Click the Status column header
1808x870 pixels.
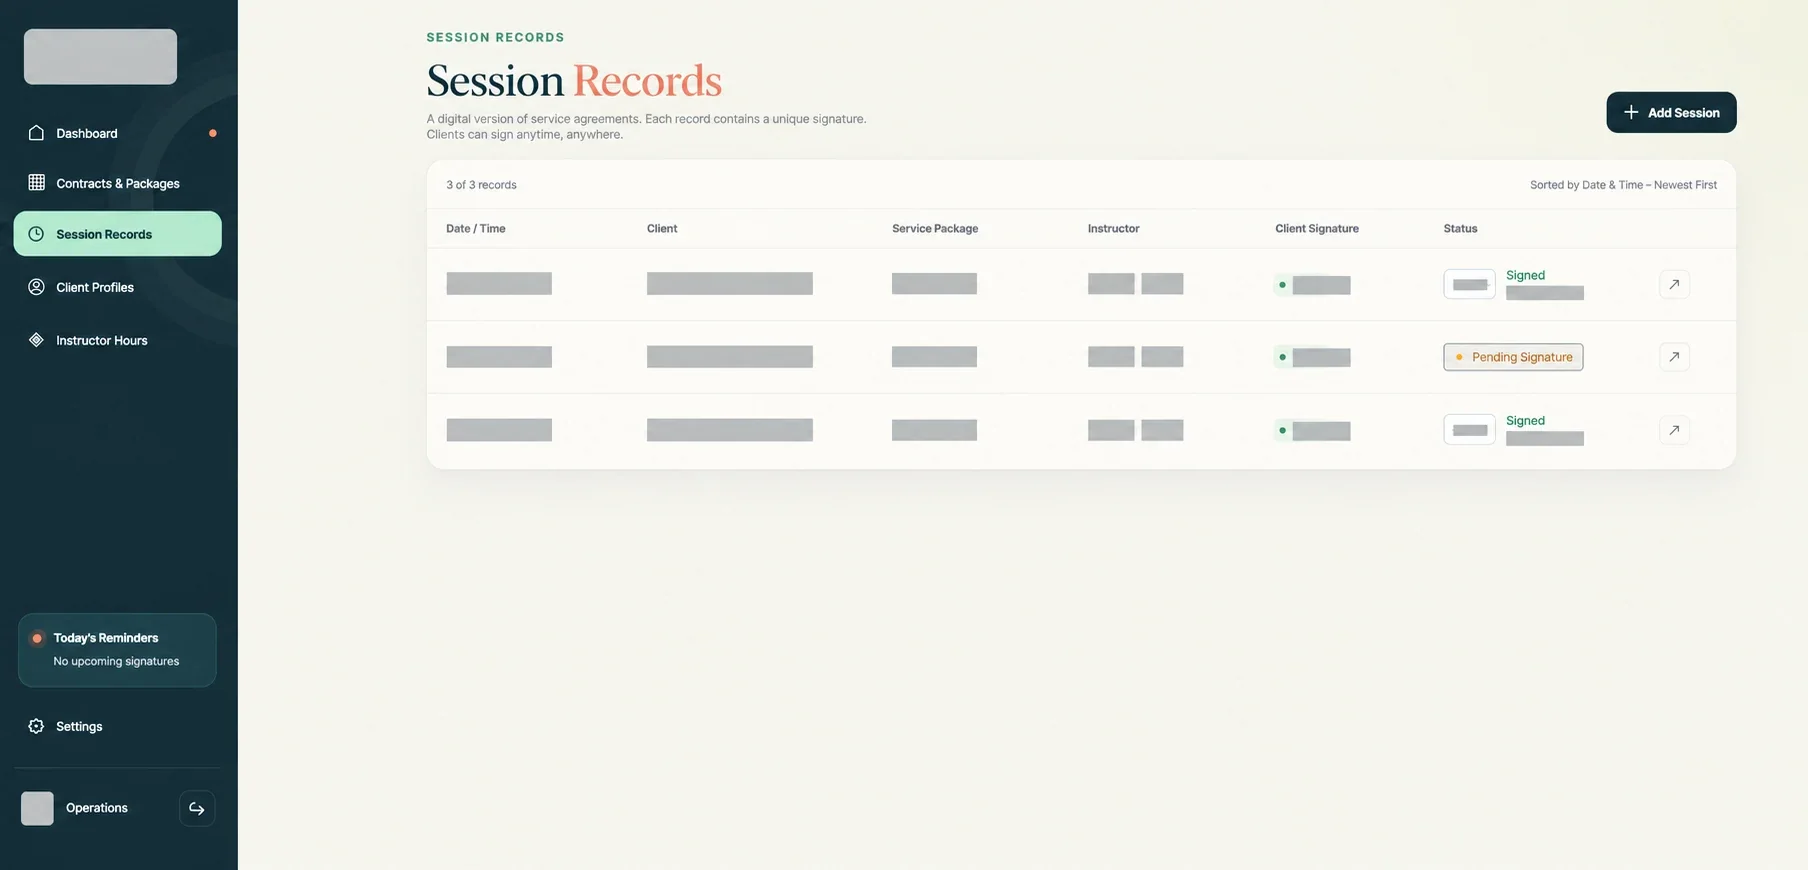(1460, 229)
